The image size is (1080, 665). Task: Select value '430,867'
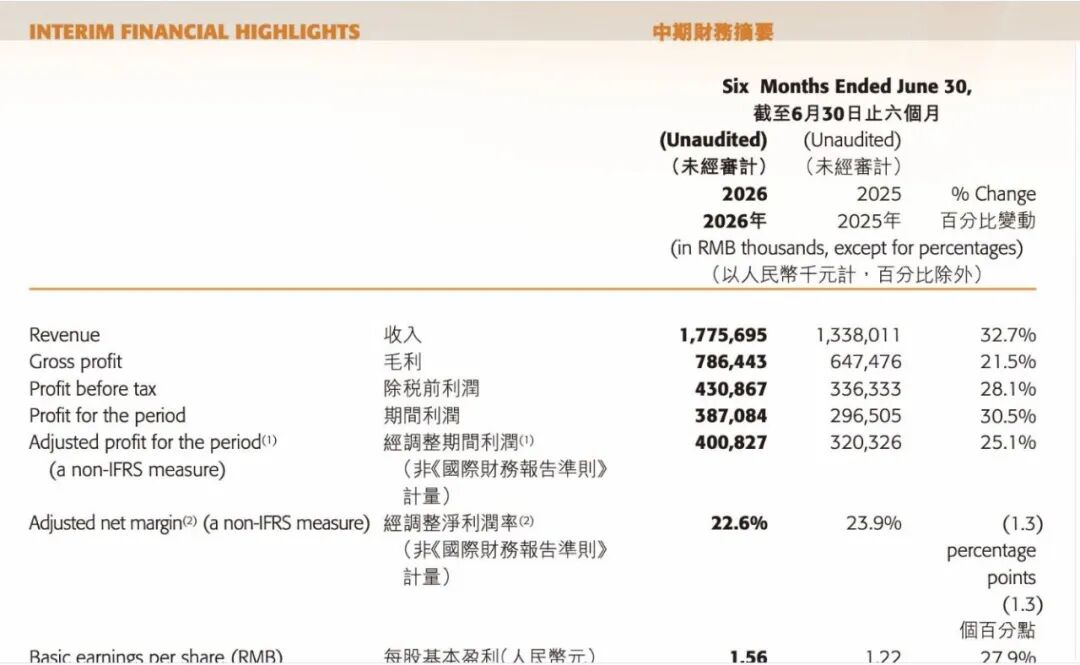[x=731, y=389]
